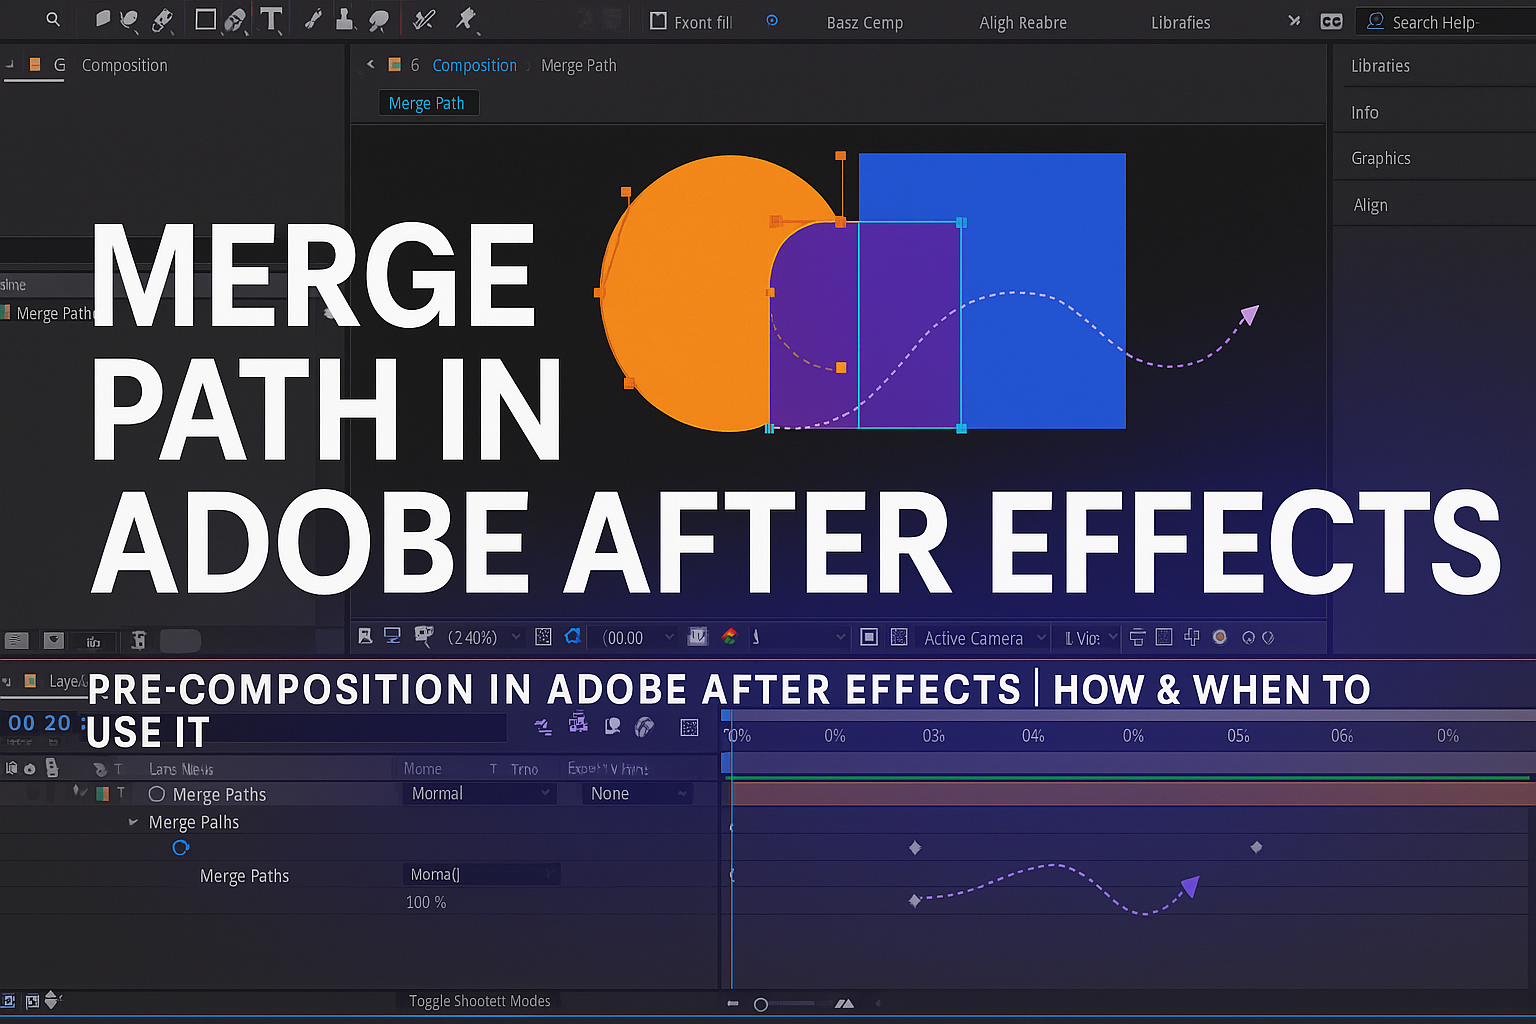The image size is (1536, 1024).
Task: Click the blue mask/region icon in the viewer footer
Action: 573,636
